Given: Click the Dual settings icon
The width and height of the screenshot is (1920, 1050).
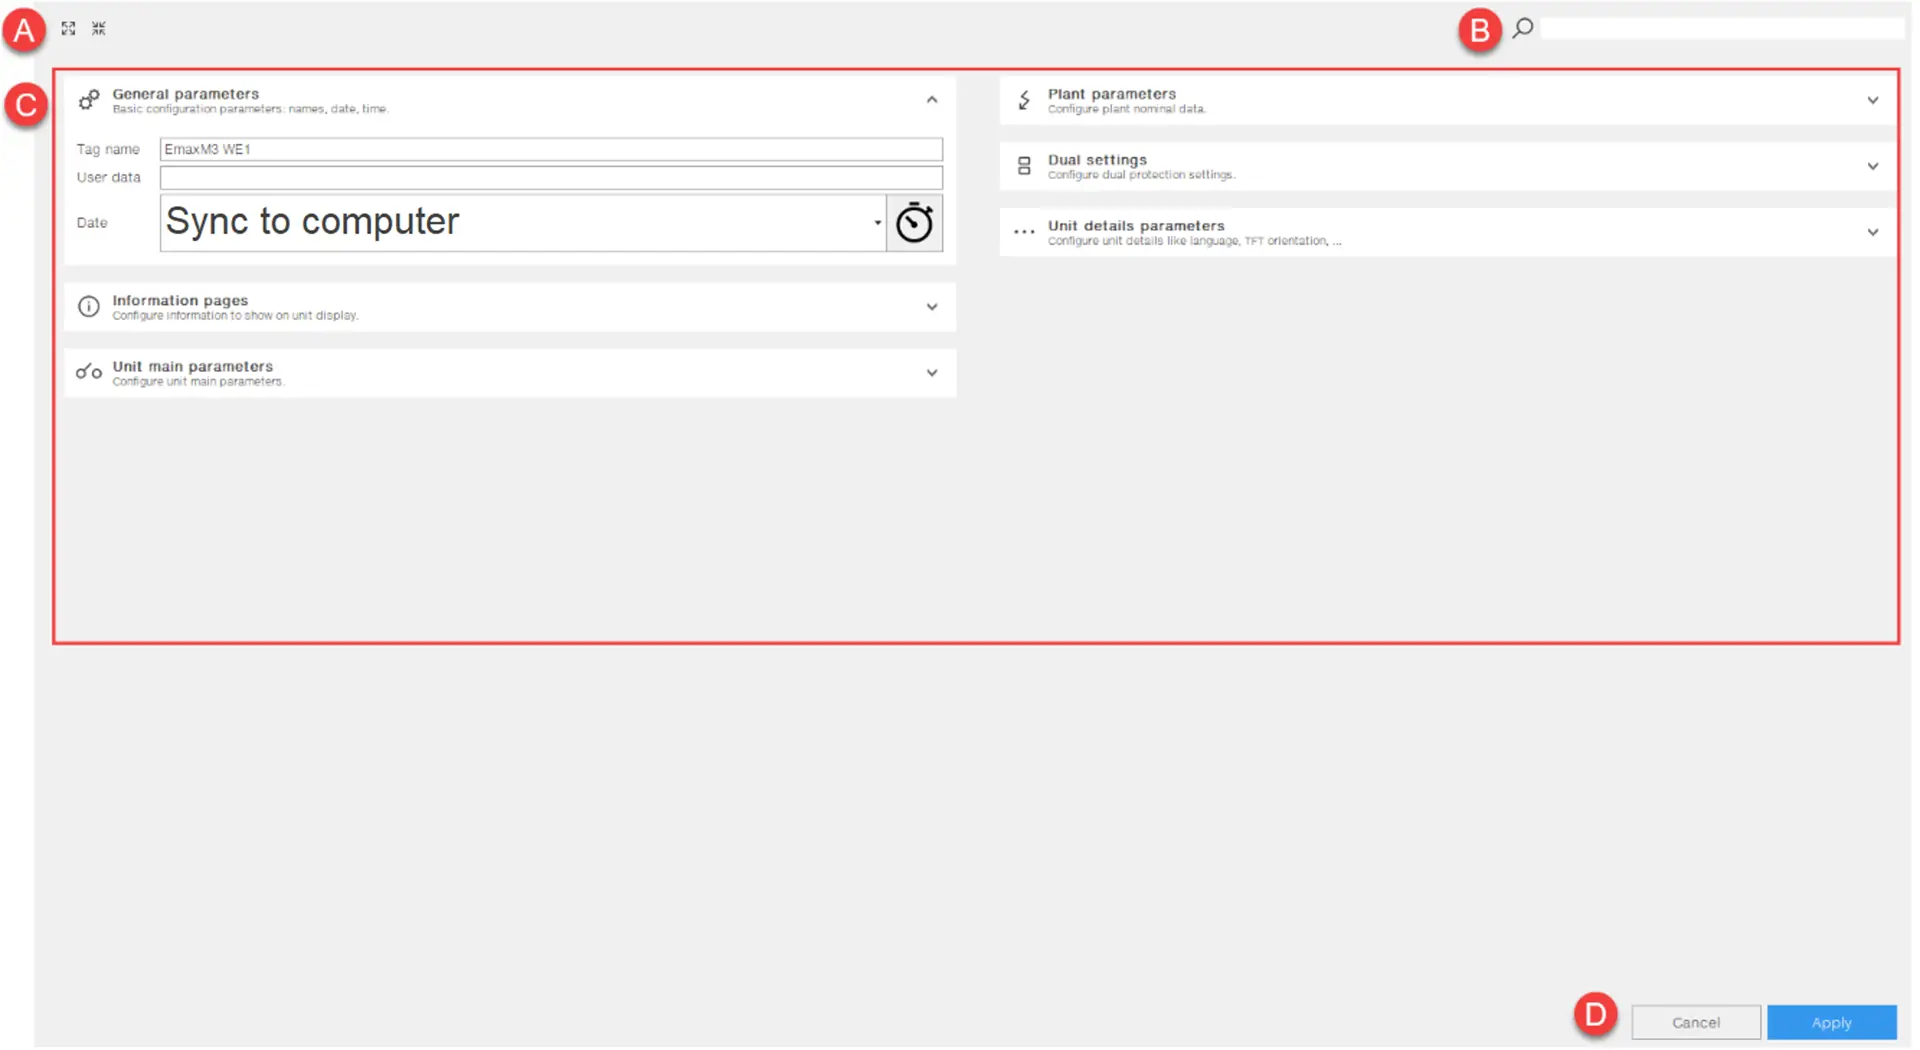Looking at the screenshot, I should click(1024, 166).
